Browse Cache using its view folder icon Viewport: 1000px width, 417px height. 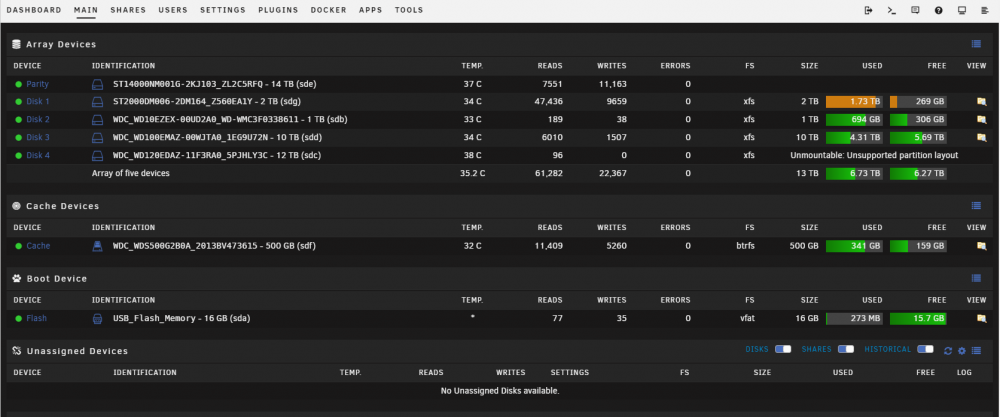click(x=982, y=245)
